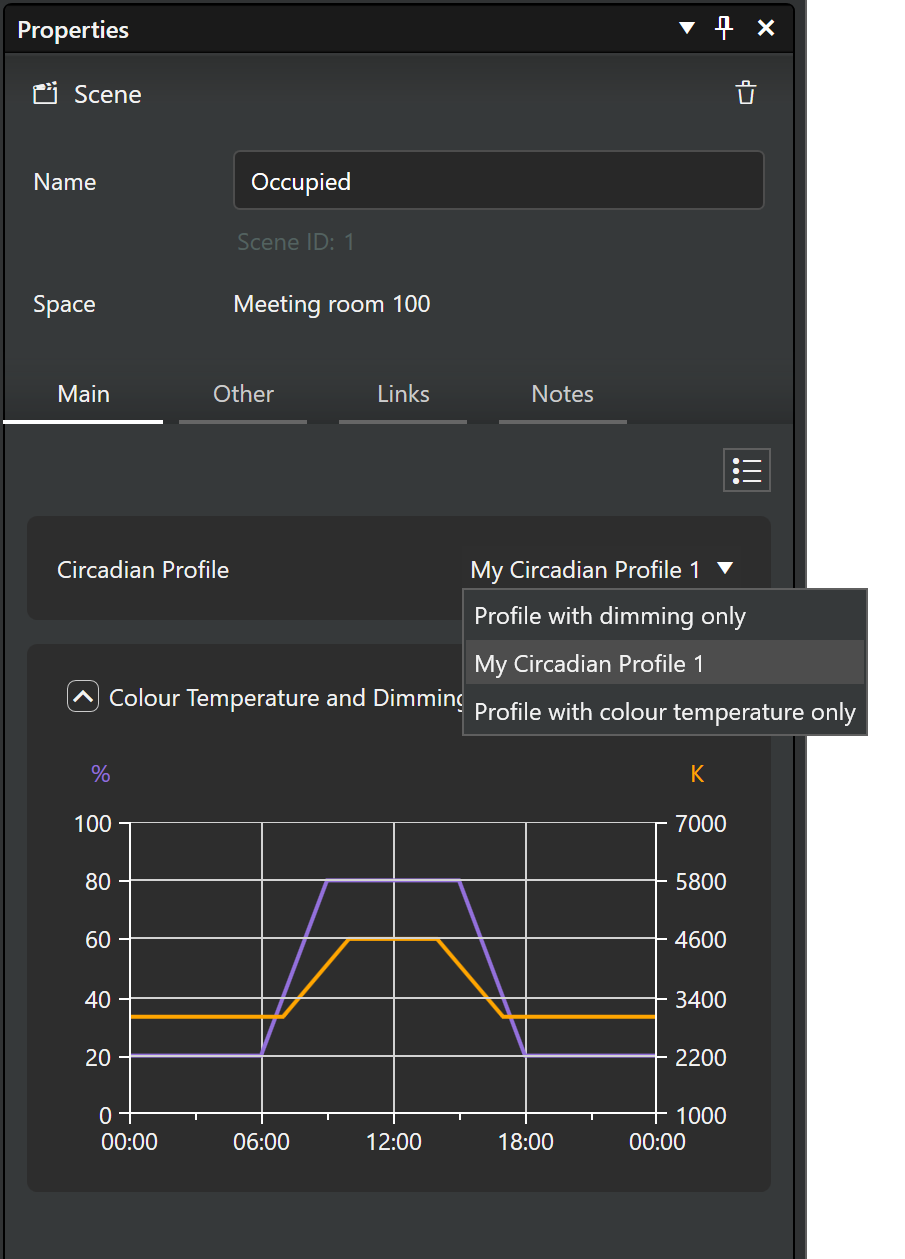
Task: Switch to the Links tab
Action: click(403, 394)
